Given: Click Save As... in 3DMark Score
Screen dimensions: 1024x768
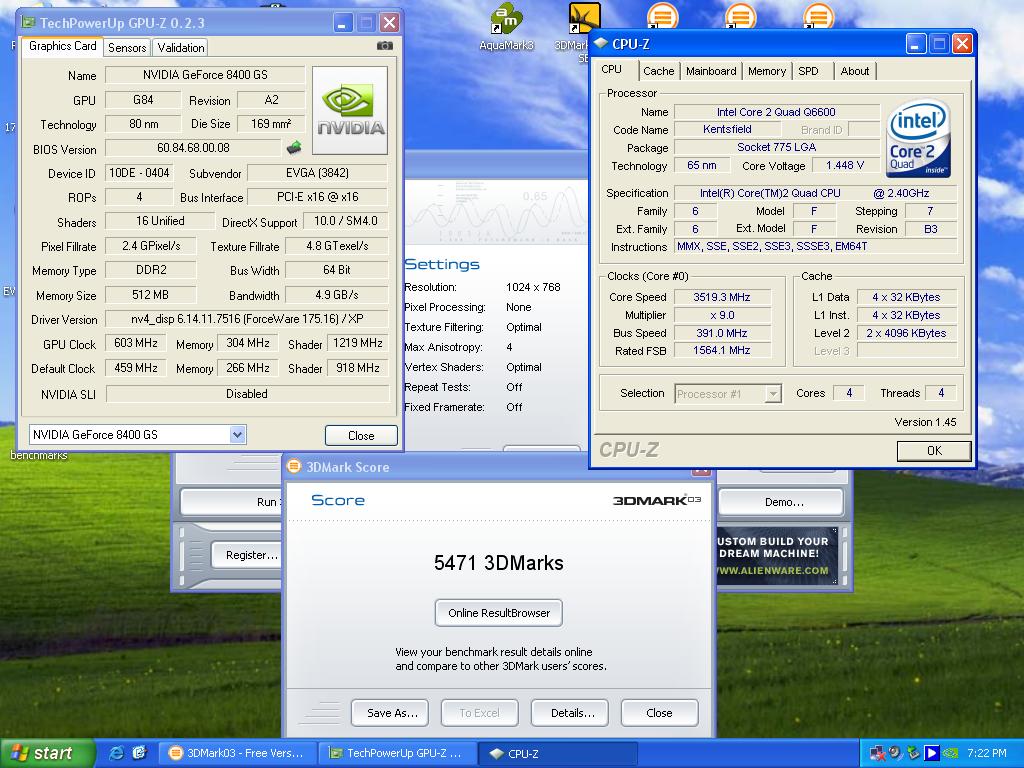Looking at the screenshot, I should [x=390, y=712].
